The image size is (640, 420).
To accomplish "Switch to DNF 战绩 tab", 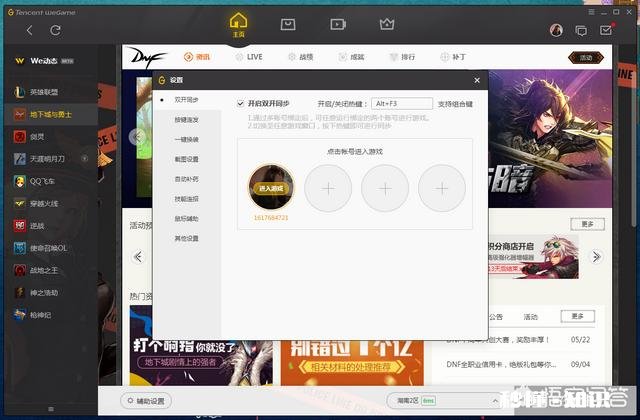I will (301, 57).
